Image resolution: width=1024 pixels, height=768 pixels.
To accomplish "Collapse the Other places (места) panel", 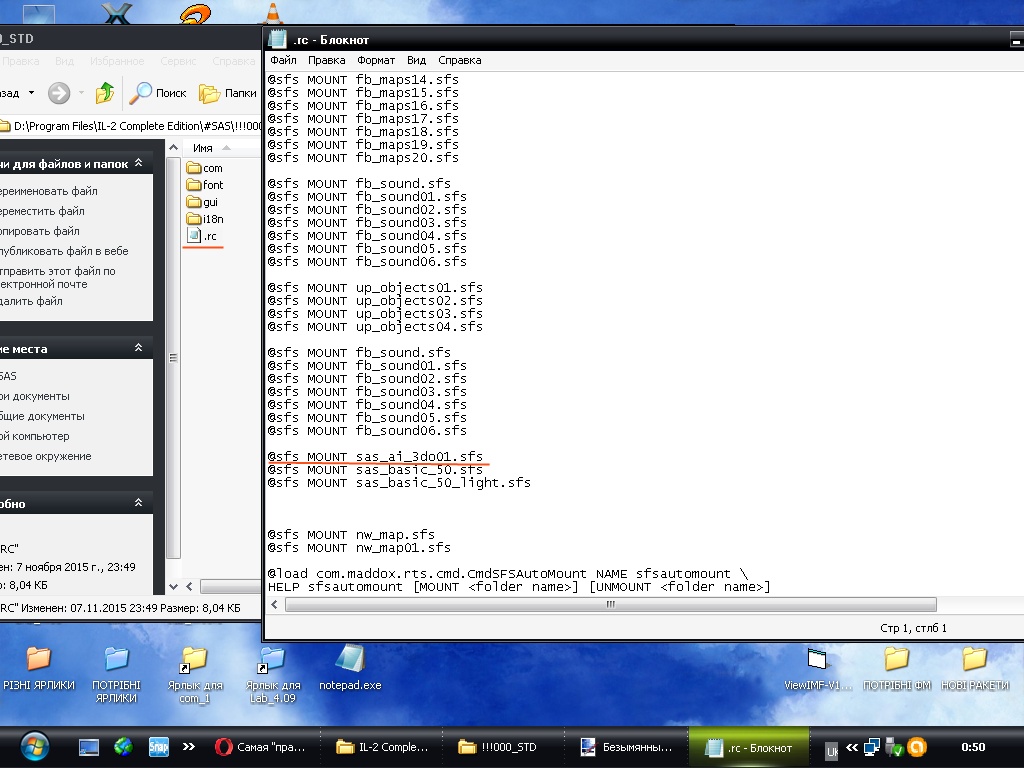I will (139, 349).
